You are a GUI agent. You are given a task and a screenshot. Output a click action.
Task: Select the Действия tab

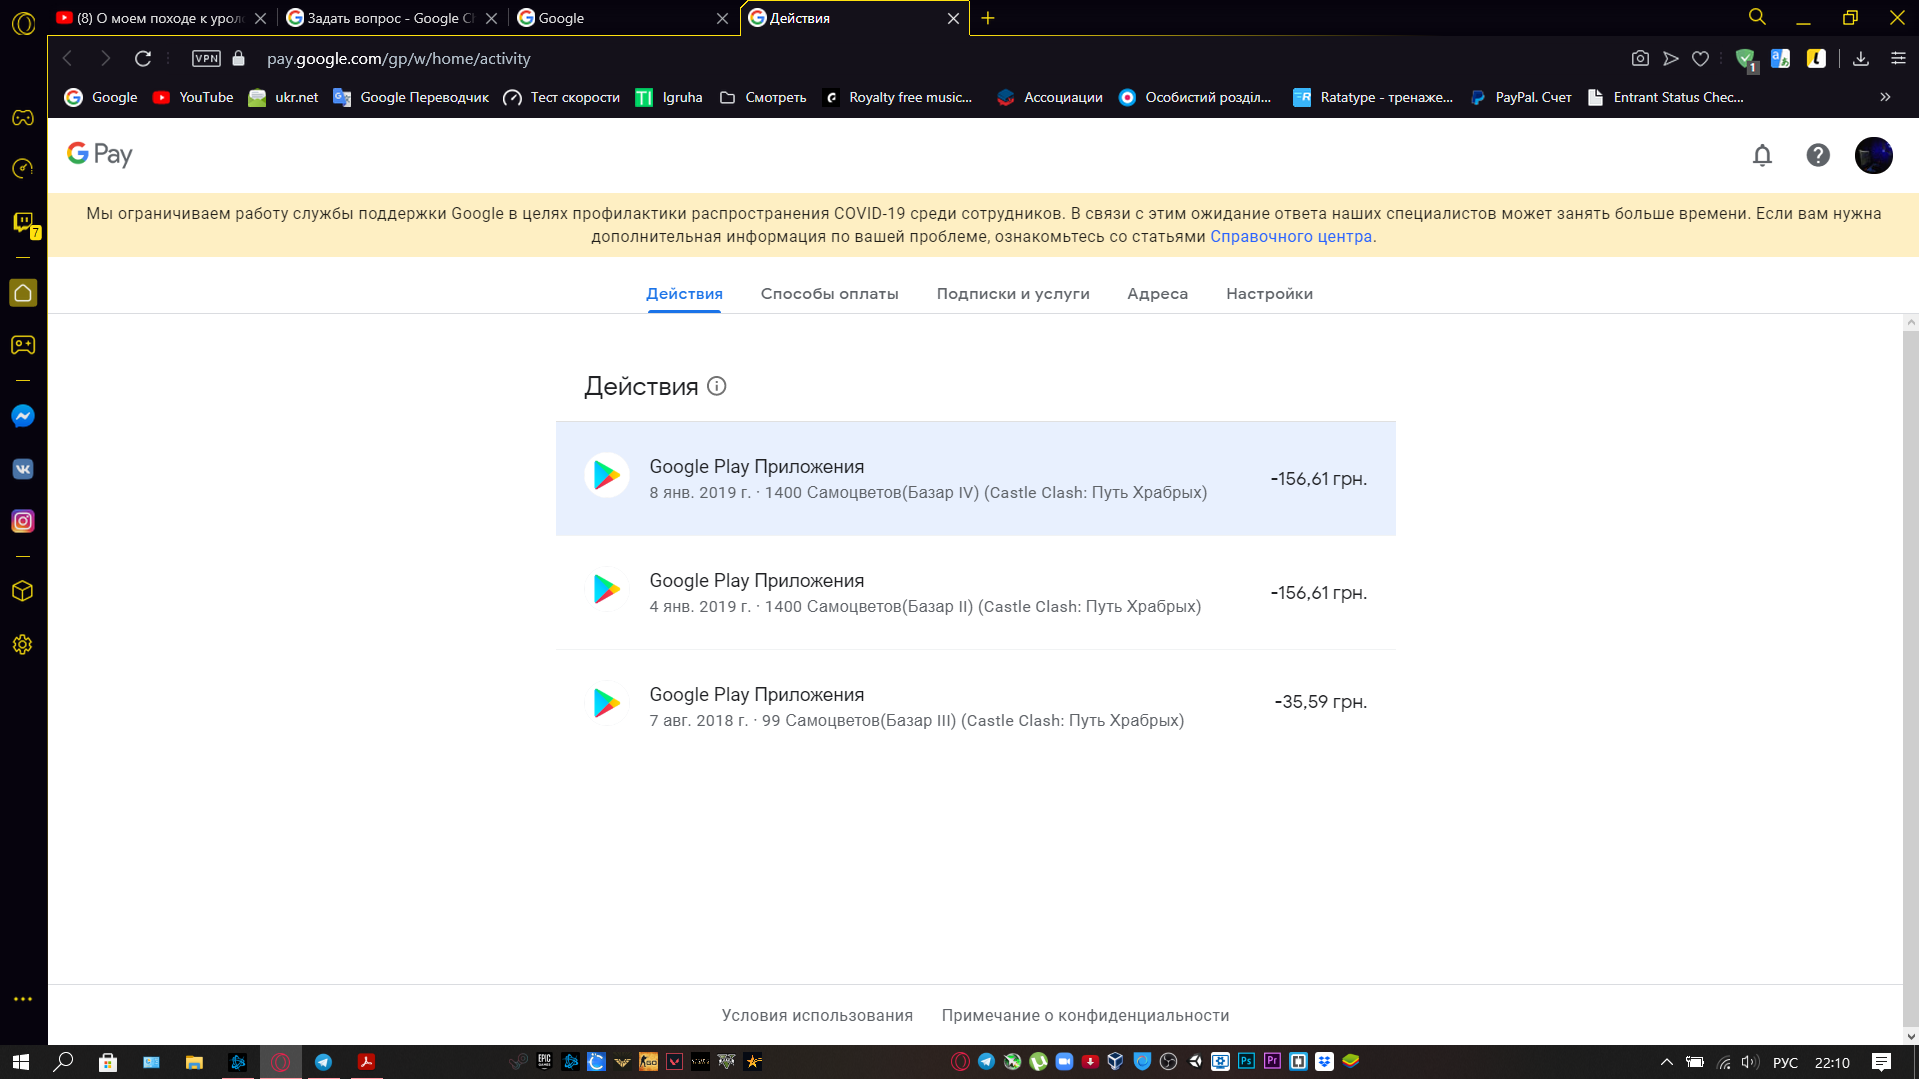[x=684, y=294]
